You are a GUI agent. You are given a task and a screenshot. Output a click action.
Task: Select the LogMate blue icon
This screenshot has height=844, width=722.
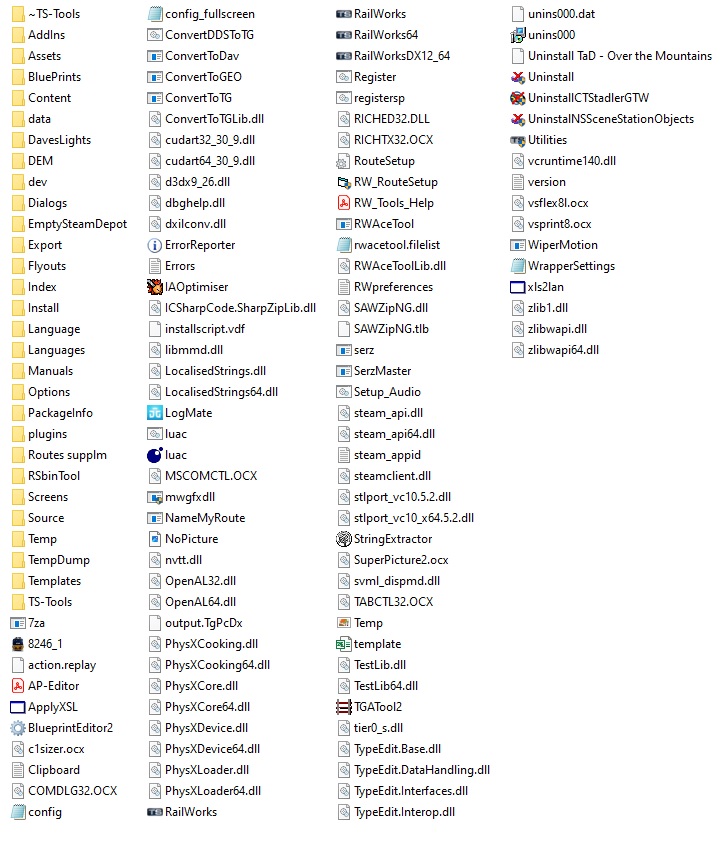pos(155,413)
